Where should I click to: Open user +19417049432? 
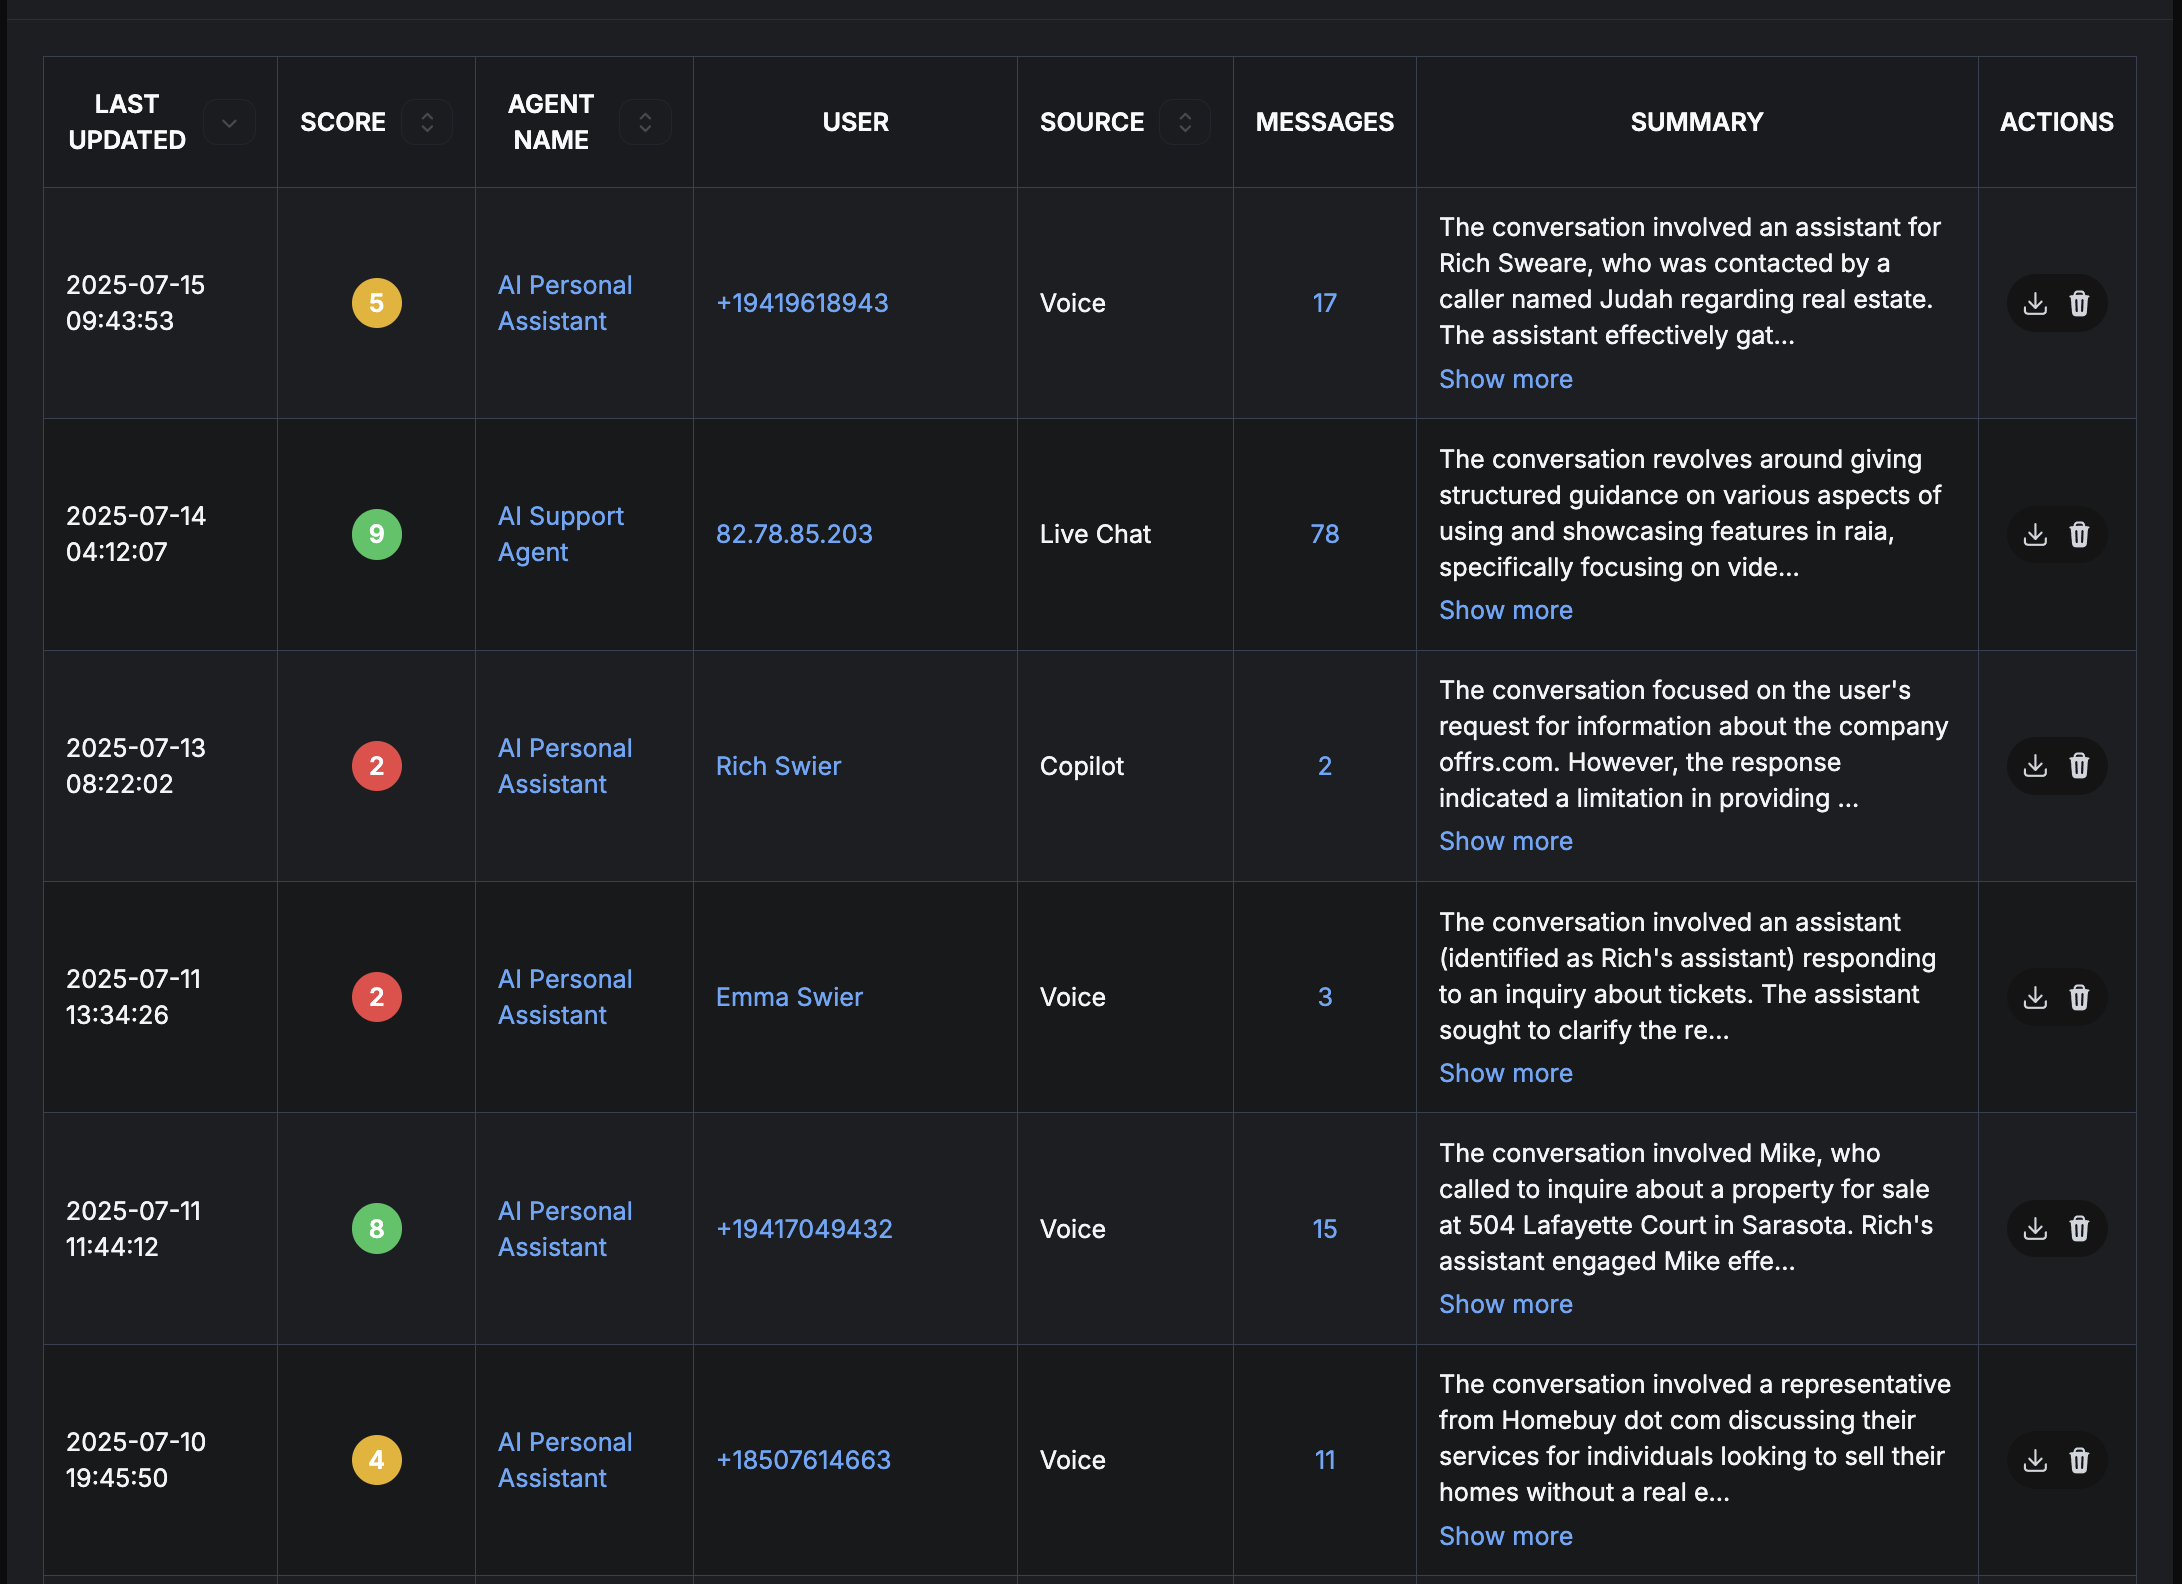pyautogui.click(x=804, y=1229)
